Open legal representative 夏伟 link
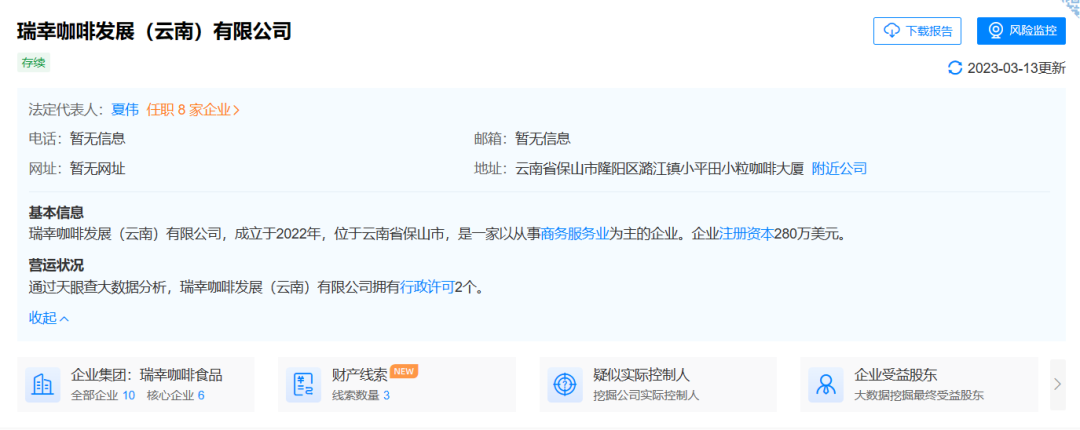1080x430 pixels. click(x=125, y=110)
